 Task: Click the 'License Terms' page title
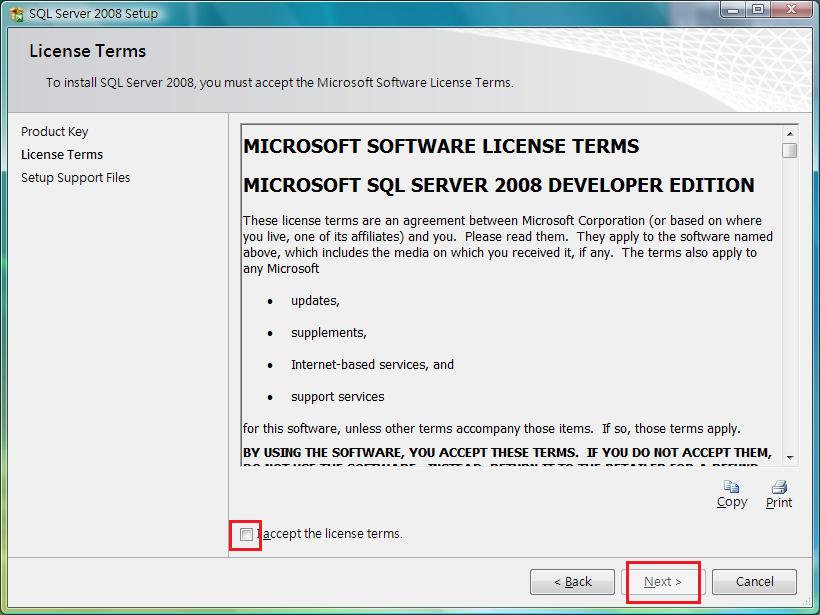(87, 51)
